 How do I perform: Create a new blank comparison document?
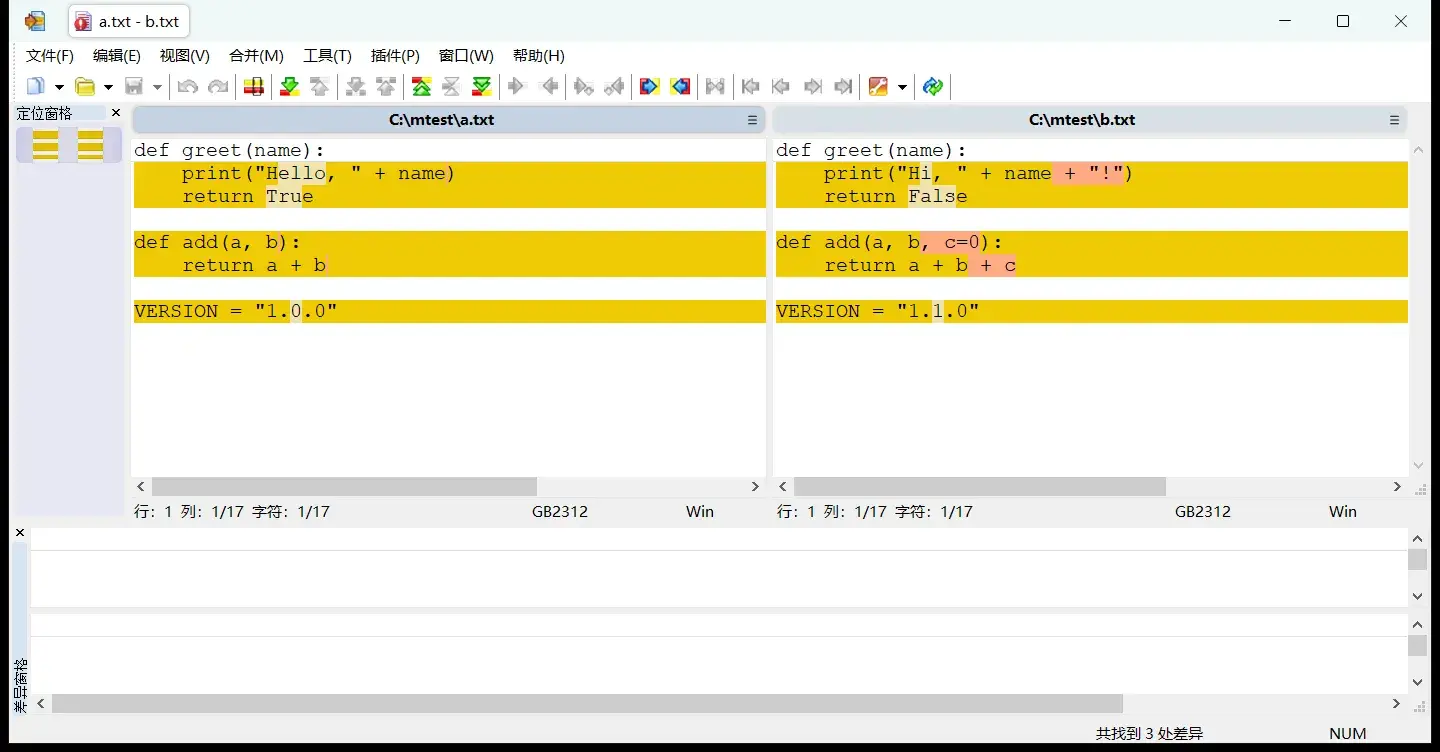point(36,87)
